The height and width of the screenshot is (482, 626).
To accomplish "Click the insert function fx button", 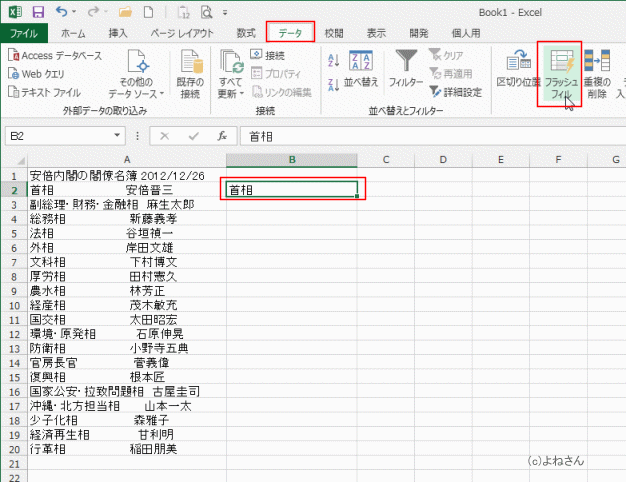I will point(222,136).
